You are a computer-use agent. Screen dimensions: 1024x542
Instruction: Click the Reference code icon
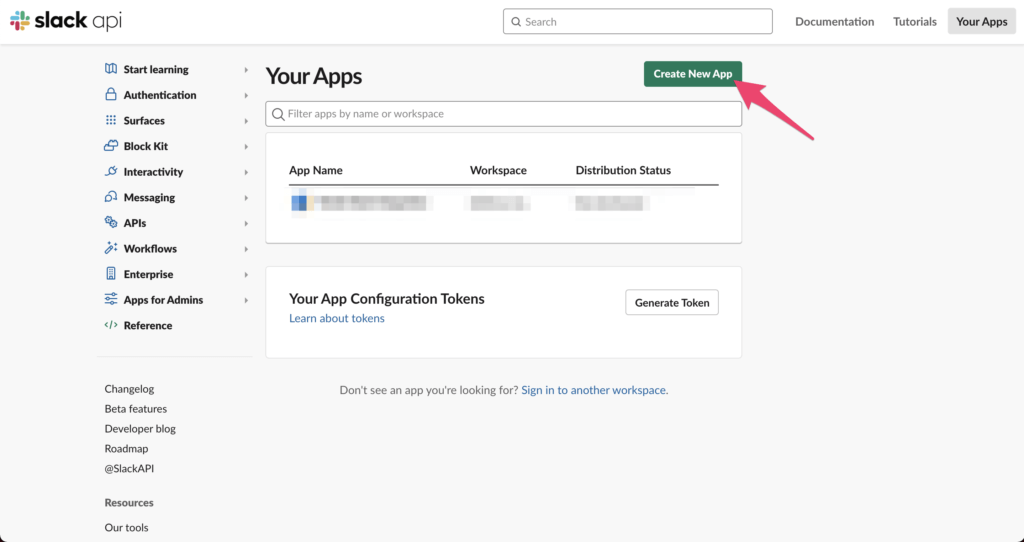[x=111, y=325]
